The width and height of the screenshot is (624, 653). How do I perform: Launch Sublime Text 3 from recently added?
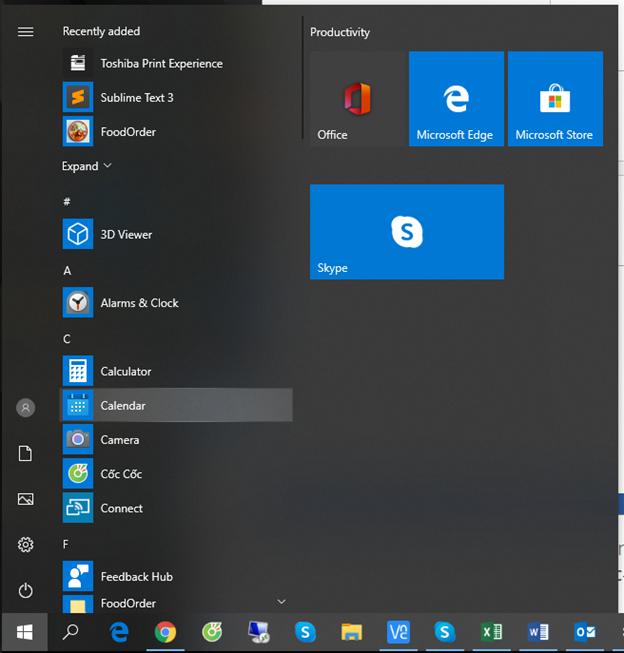point(177,97)
